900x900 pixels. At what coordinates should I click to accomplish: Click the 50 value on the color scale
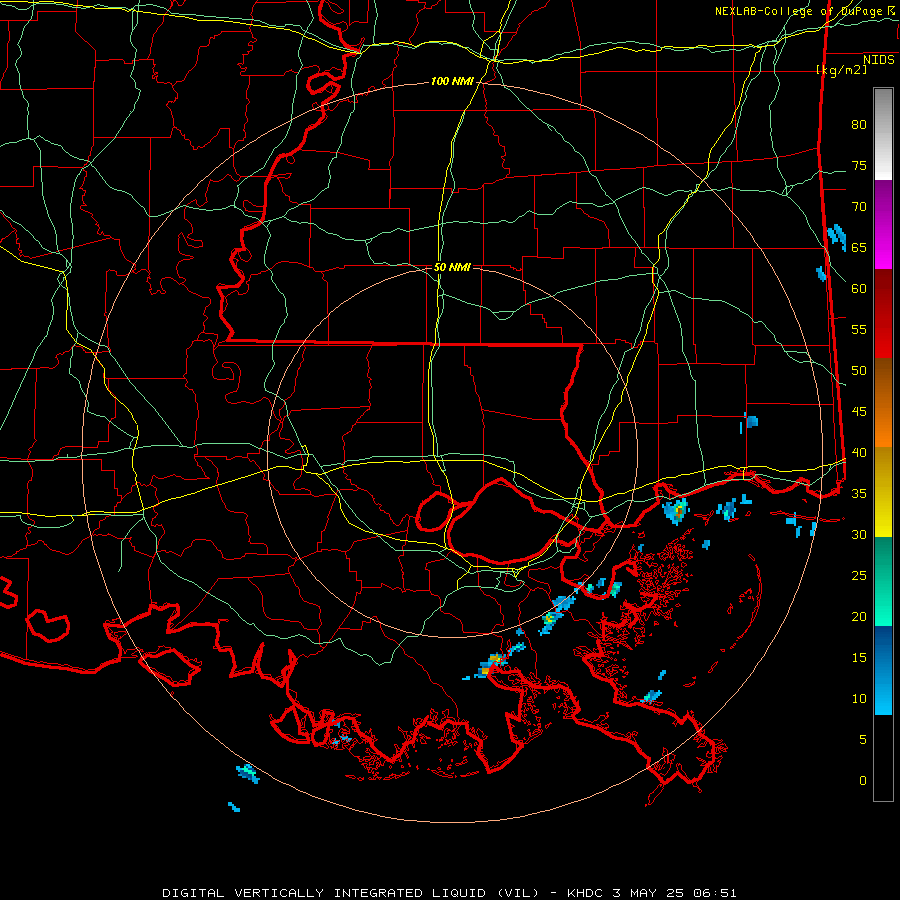pos(859,371)
